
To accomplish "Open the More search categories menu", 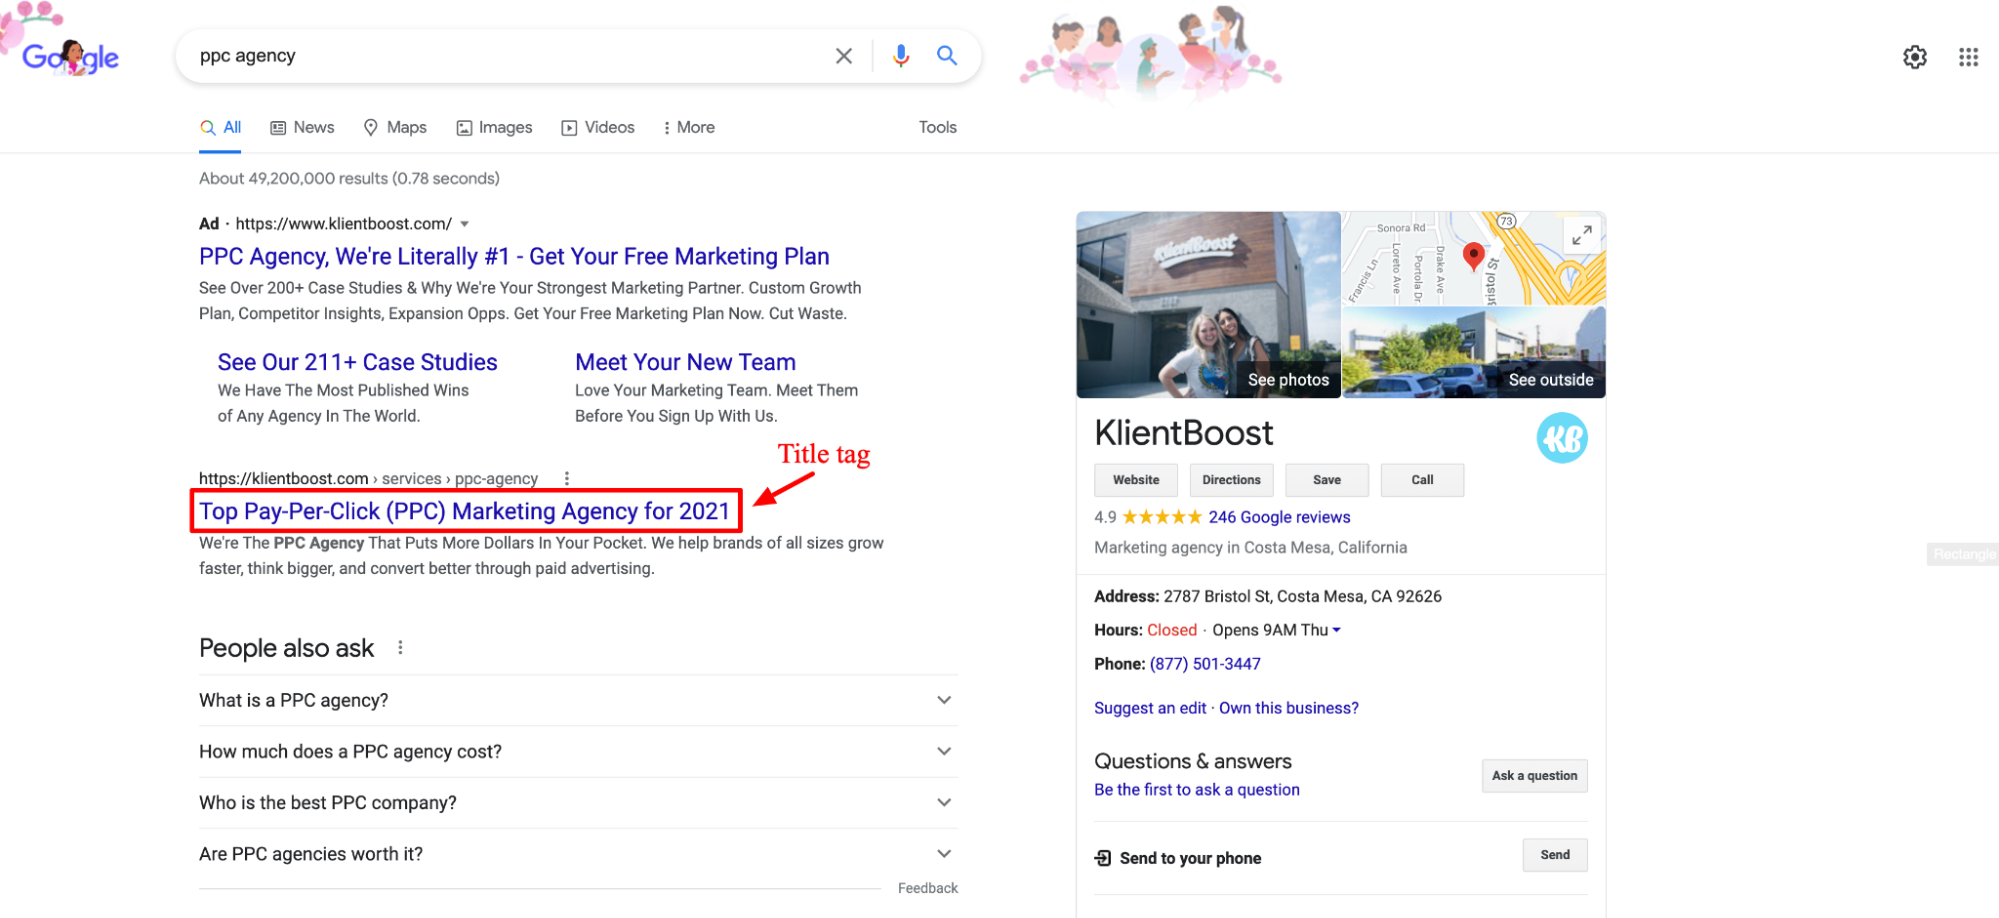I will click(688, 128).
